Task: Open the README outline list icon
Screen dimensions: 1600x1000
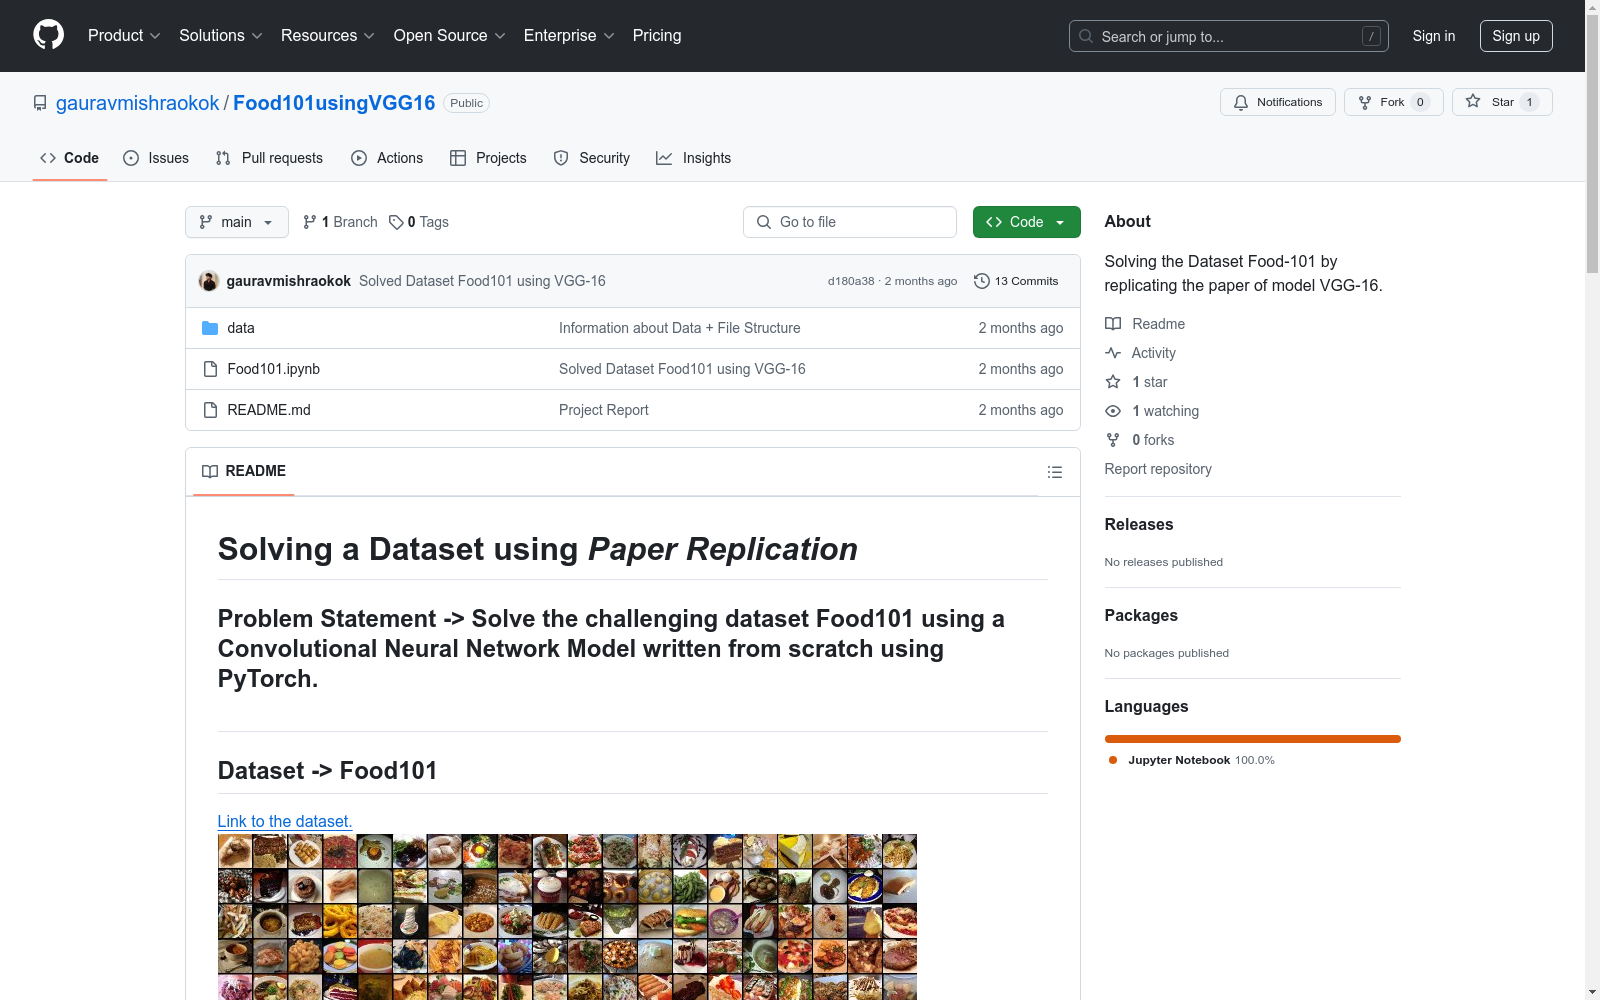Action: [x=1054, y=472]
